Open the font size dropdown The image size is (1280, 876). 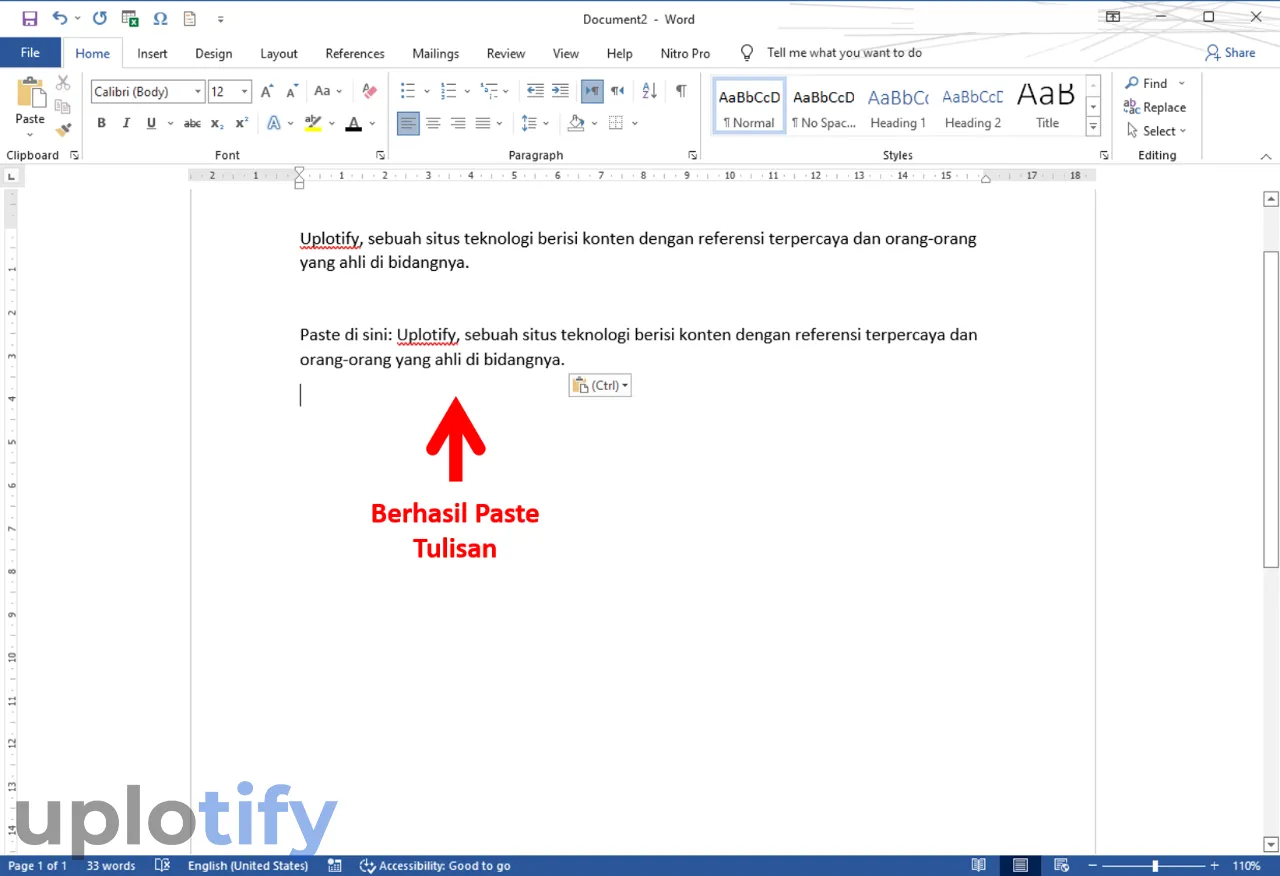tap(245, 92)
